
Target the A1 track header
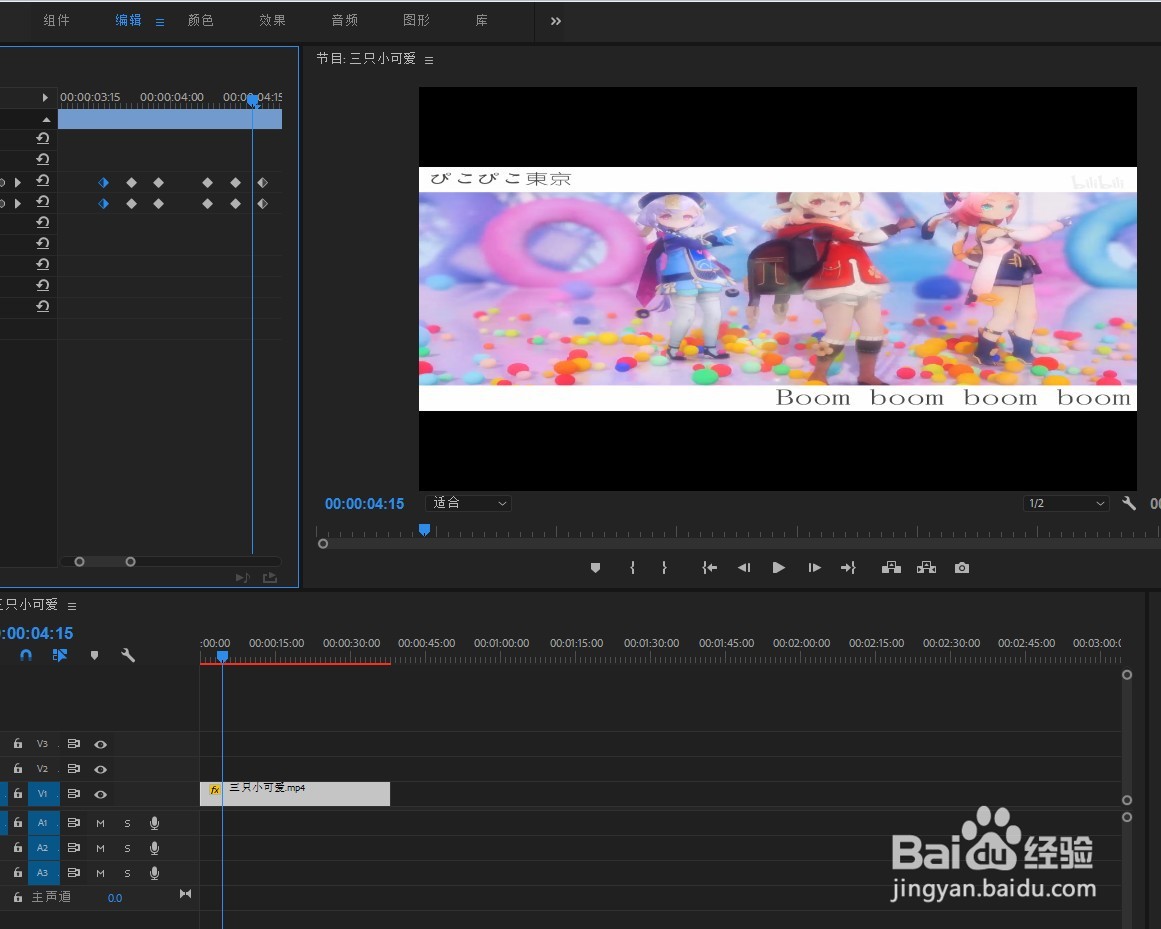(x=43, y=823)
